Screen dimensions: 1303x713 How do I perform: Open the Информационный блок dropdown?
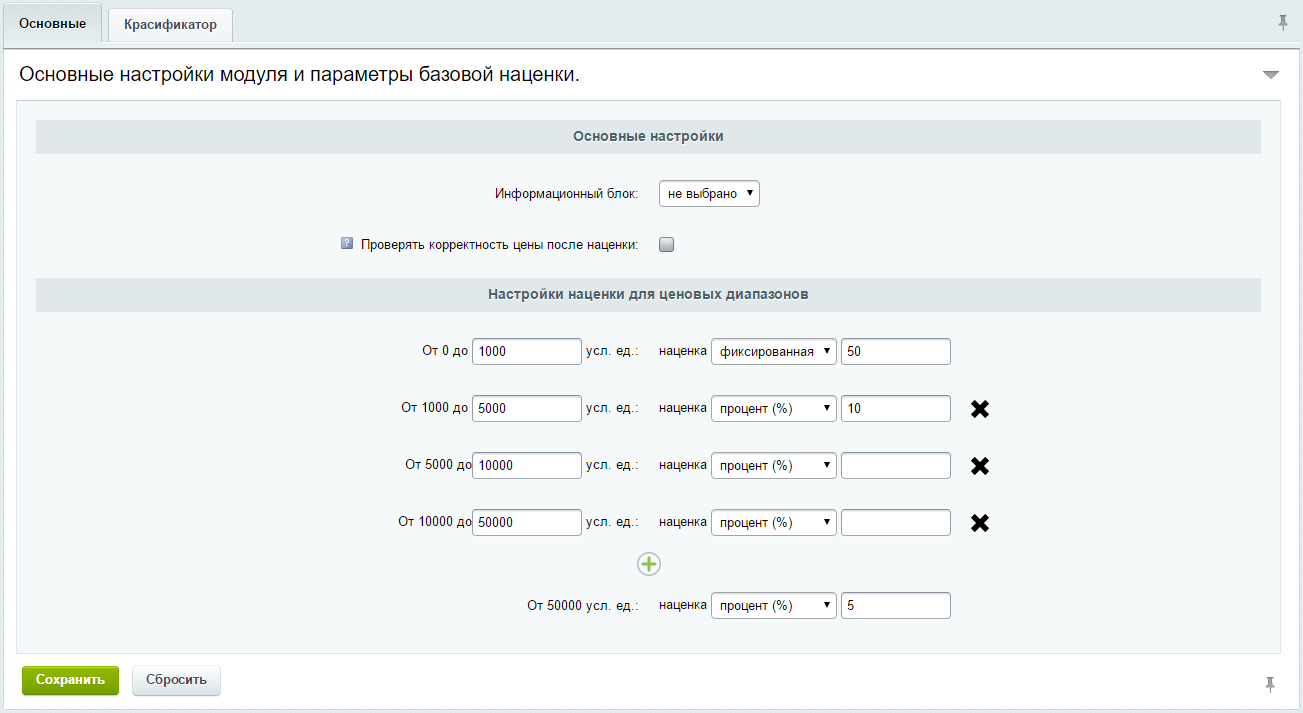click(709, 193)
